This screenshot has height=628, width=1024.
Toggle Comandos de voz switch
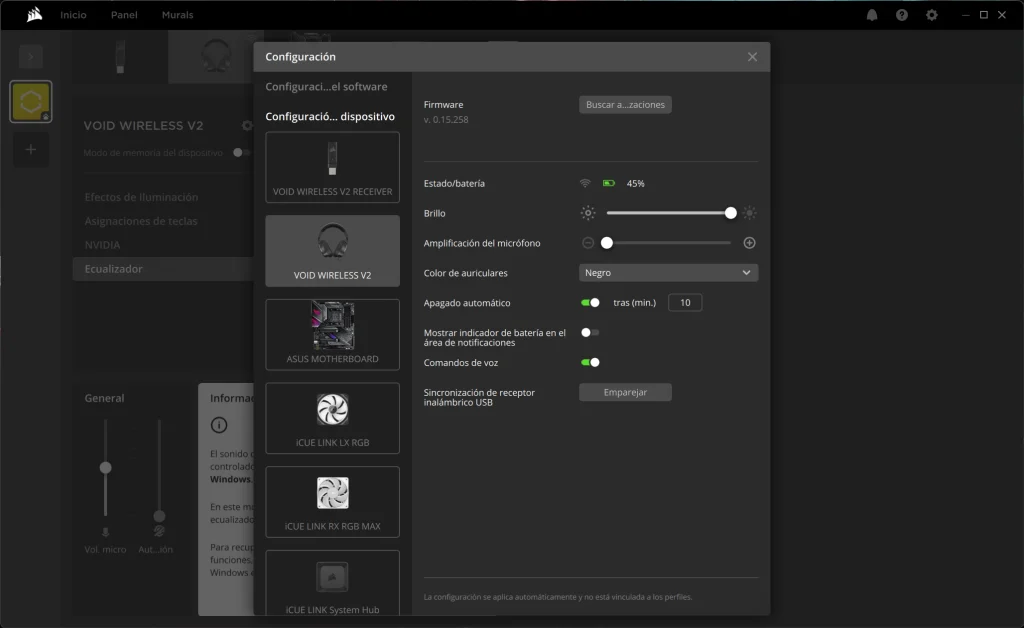(590, 362)
